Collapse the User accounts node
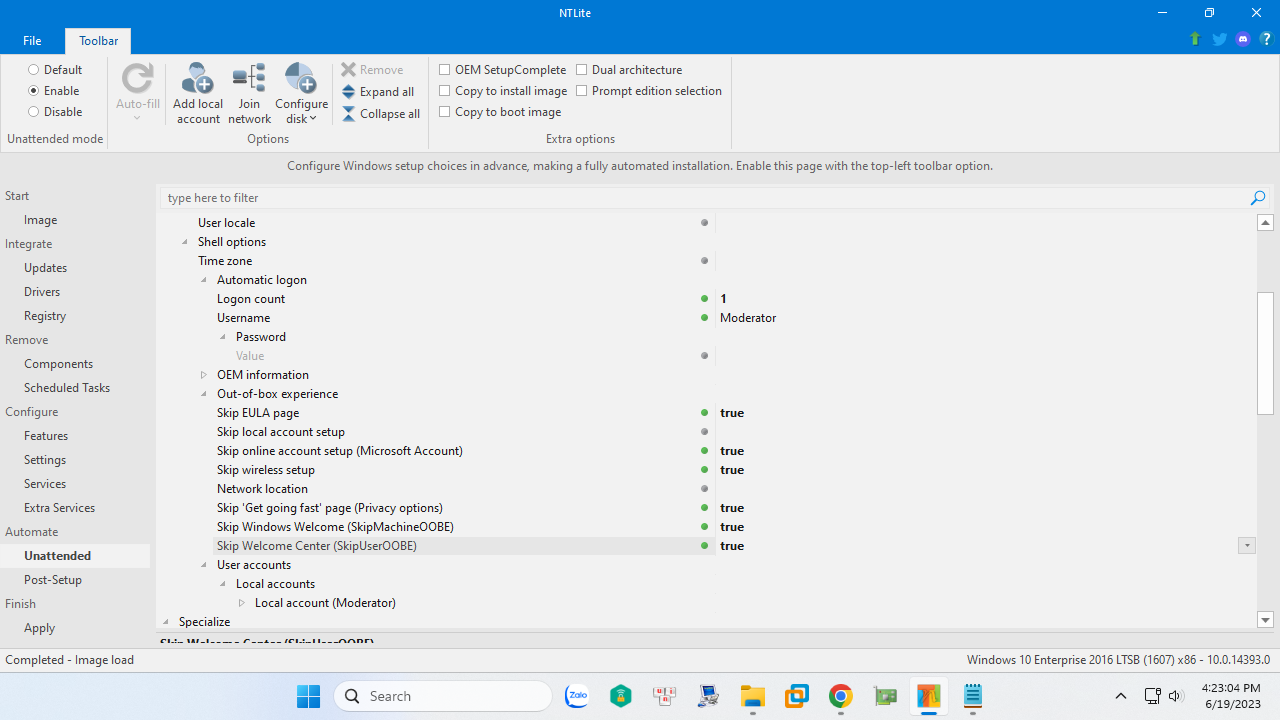The image size is (1280, 720). [x=204, y=565]
